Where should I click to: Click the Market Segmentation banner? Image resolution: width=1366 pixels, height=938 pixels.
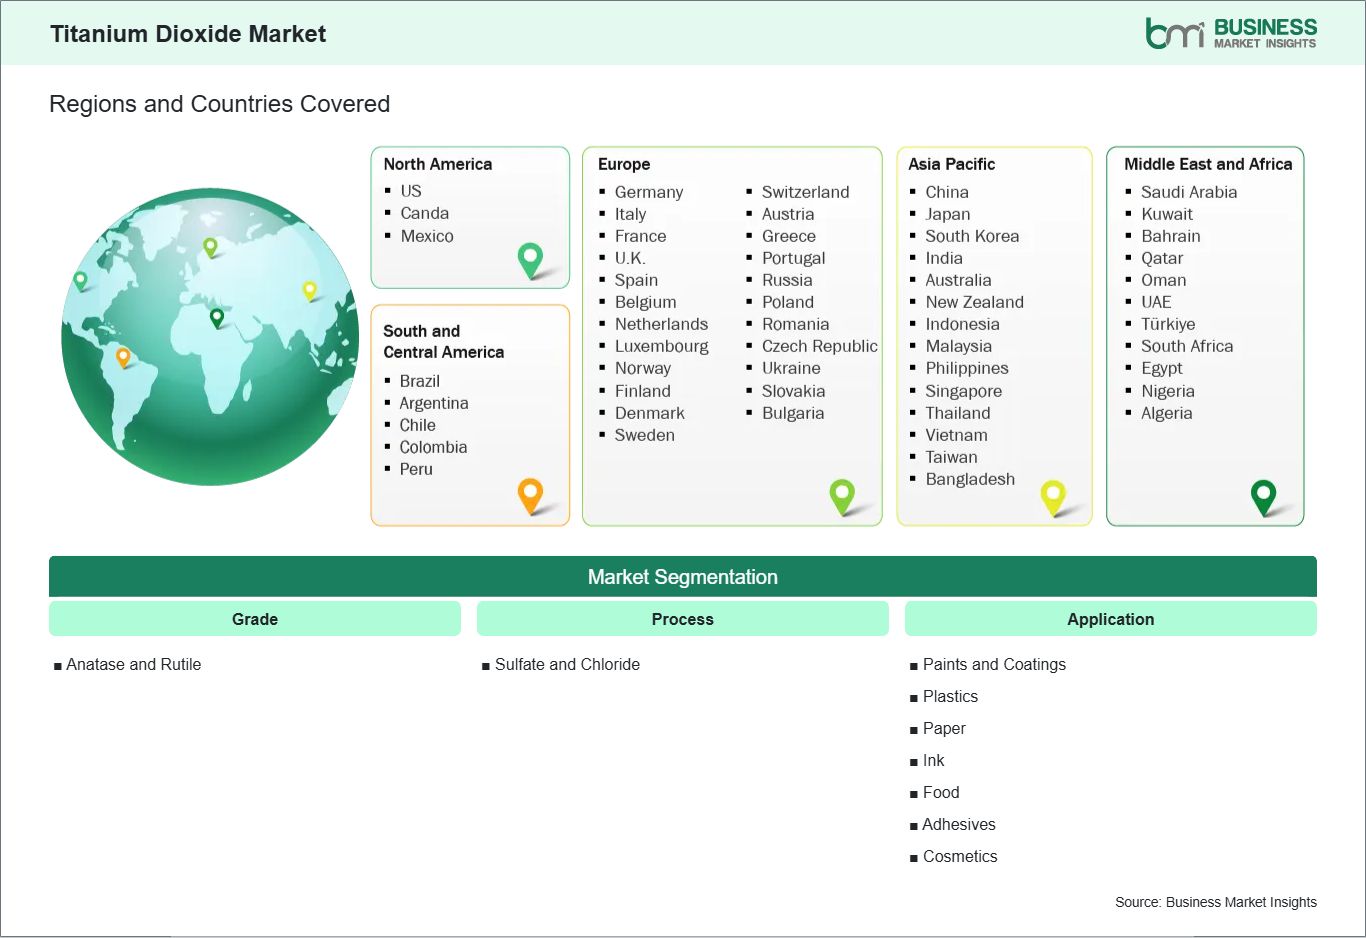point(682,577)
